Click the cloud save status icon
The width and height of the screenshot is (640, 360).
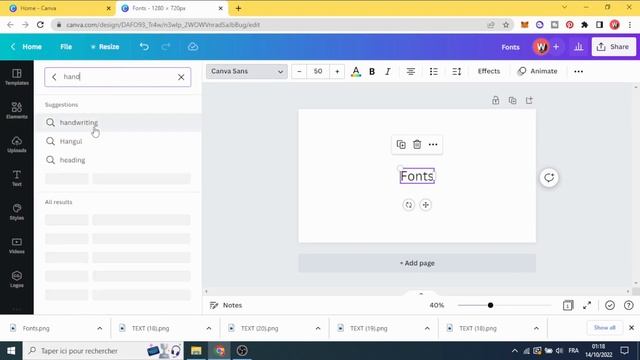(x=193, y=47)
